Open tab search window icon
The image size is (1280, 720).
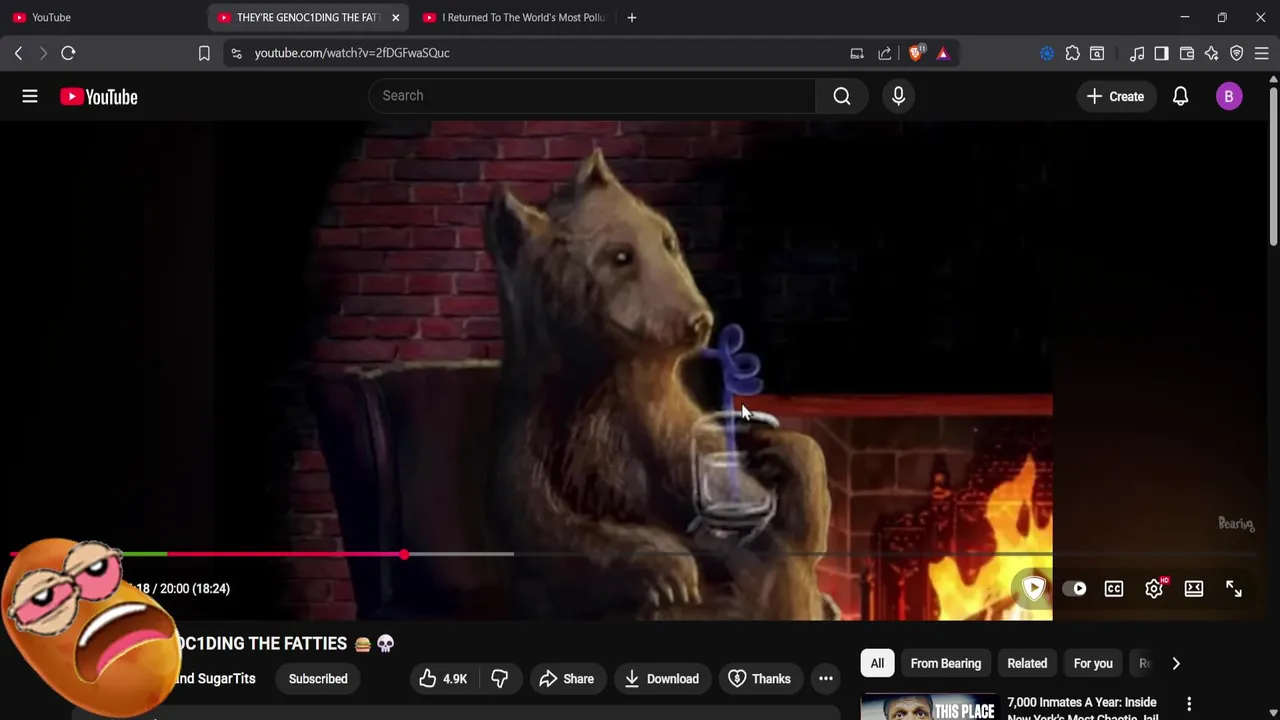1097,53
